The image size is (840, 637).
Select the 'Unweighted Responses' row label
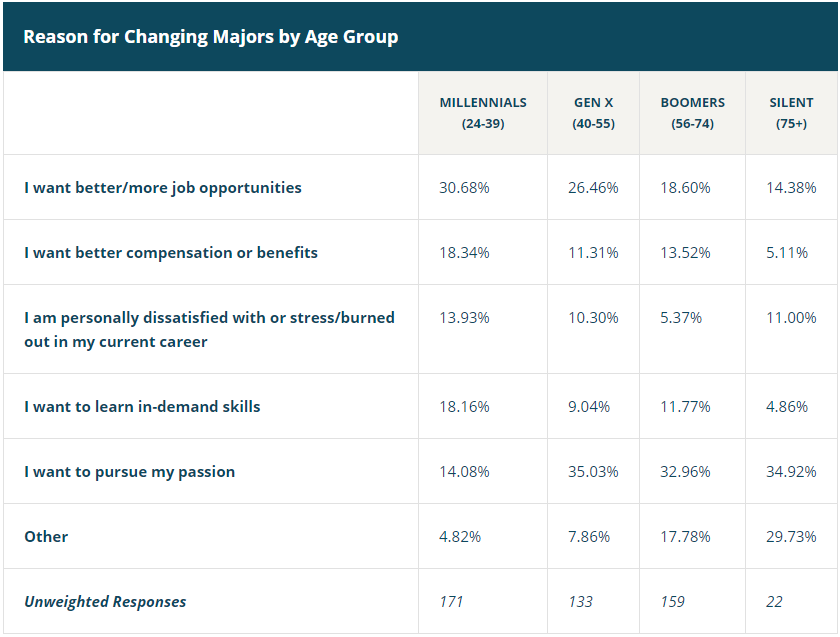[105, 601]
